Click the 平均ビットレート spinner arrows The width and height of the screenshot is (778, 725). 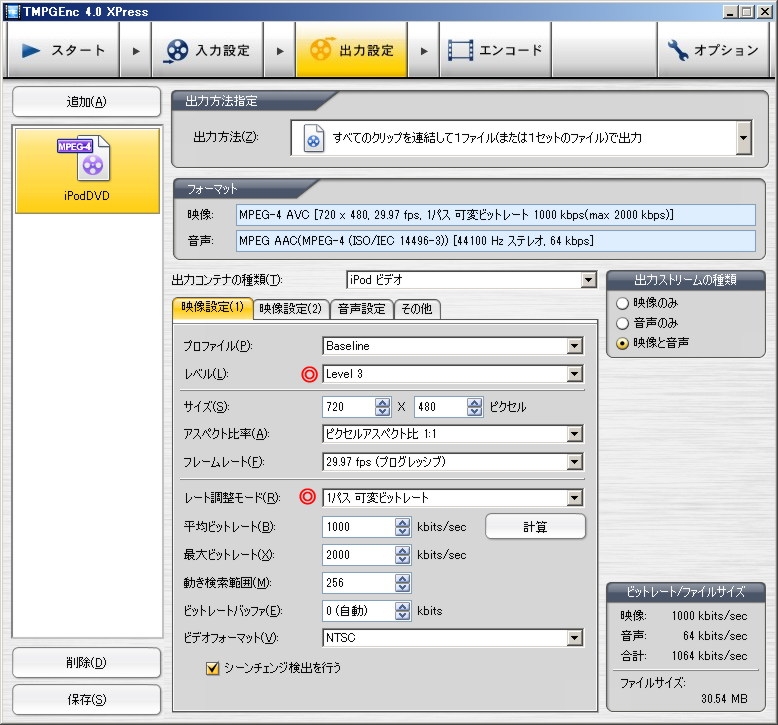pyautogui.click(x=403, y=527)
